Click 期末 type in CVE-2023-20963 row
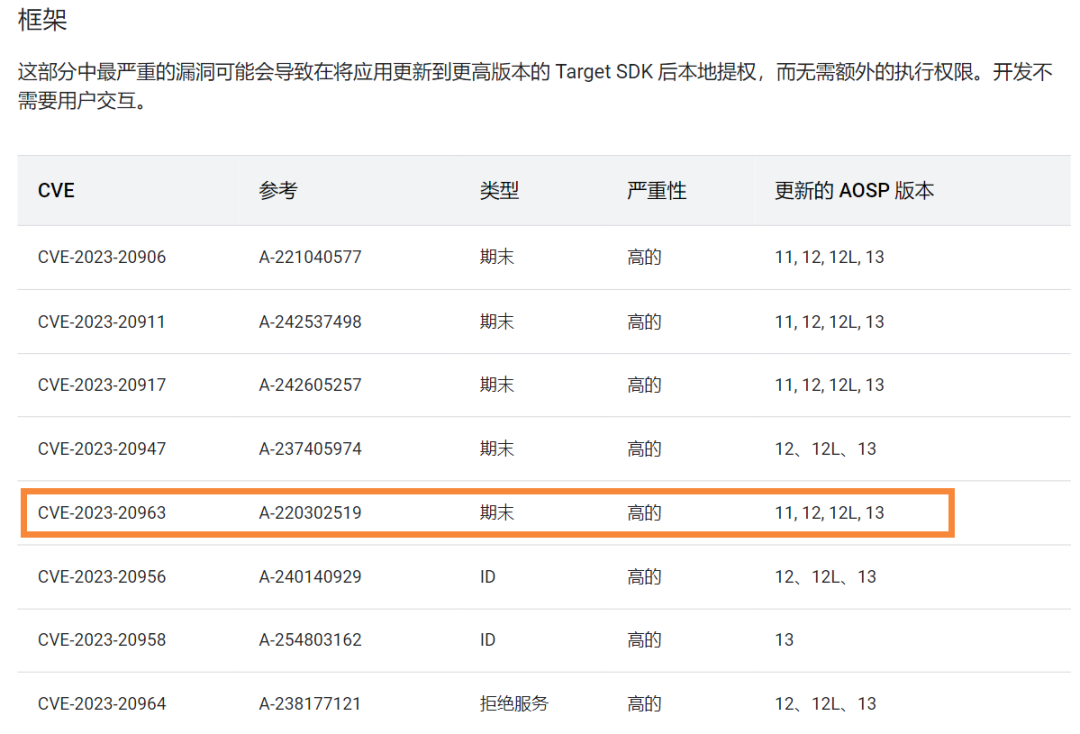This screenshot has width=1080, height=734. [x=497, y=513]
